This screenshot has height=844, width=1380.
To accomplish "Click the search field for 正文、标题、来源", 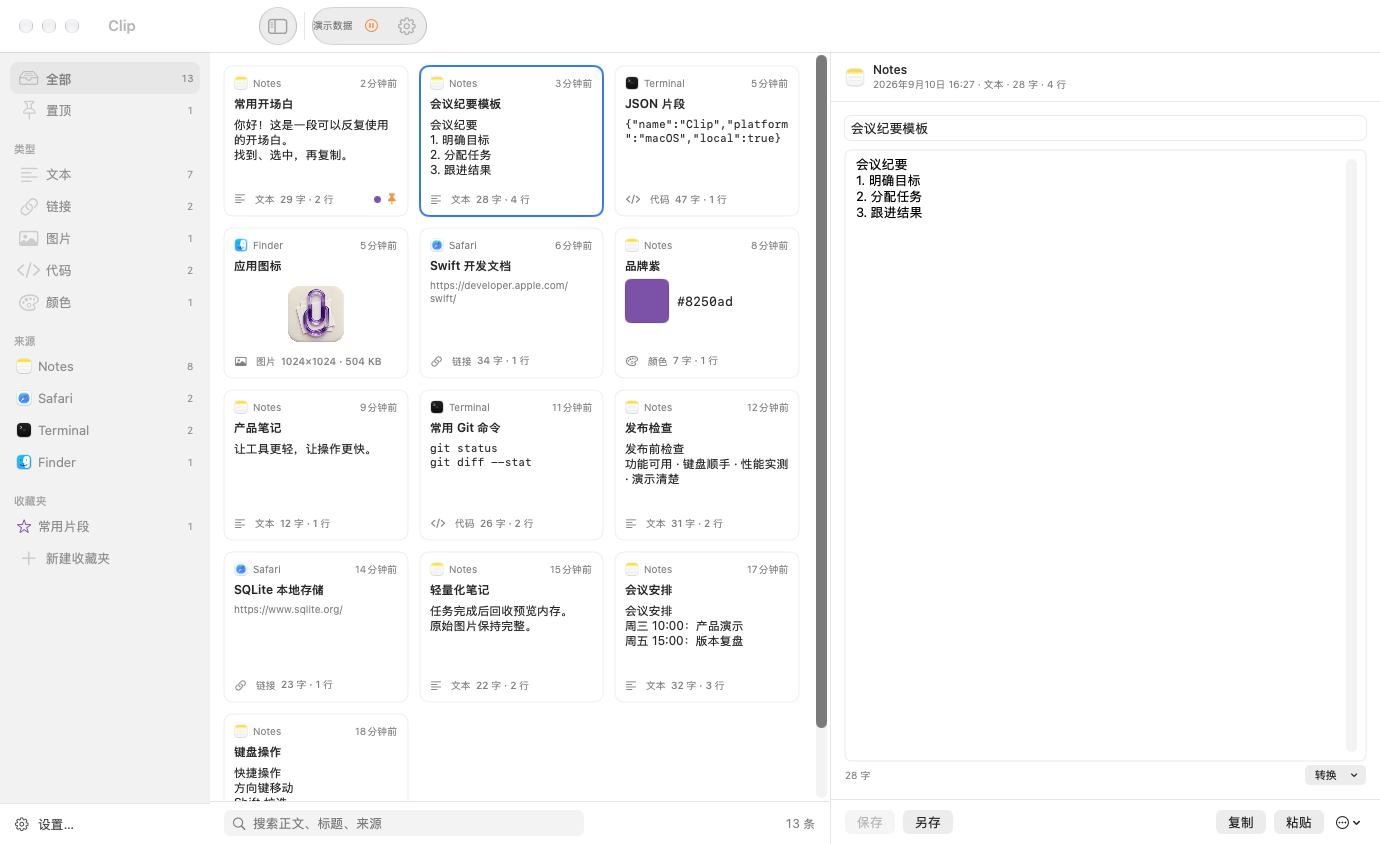I will point(404,823).
